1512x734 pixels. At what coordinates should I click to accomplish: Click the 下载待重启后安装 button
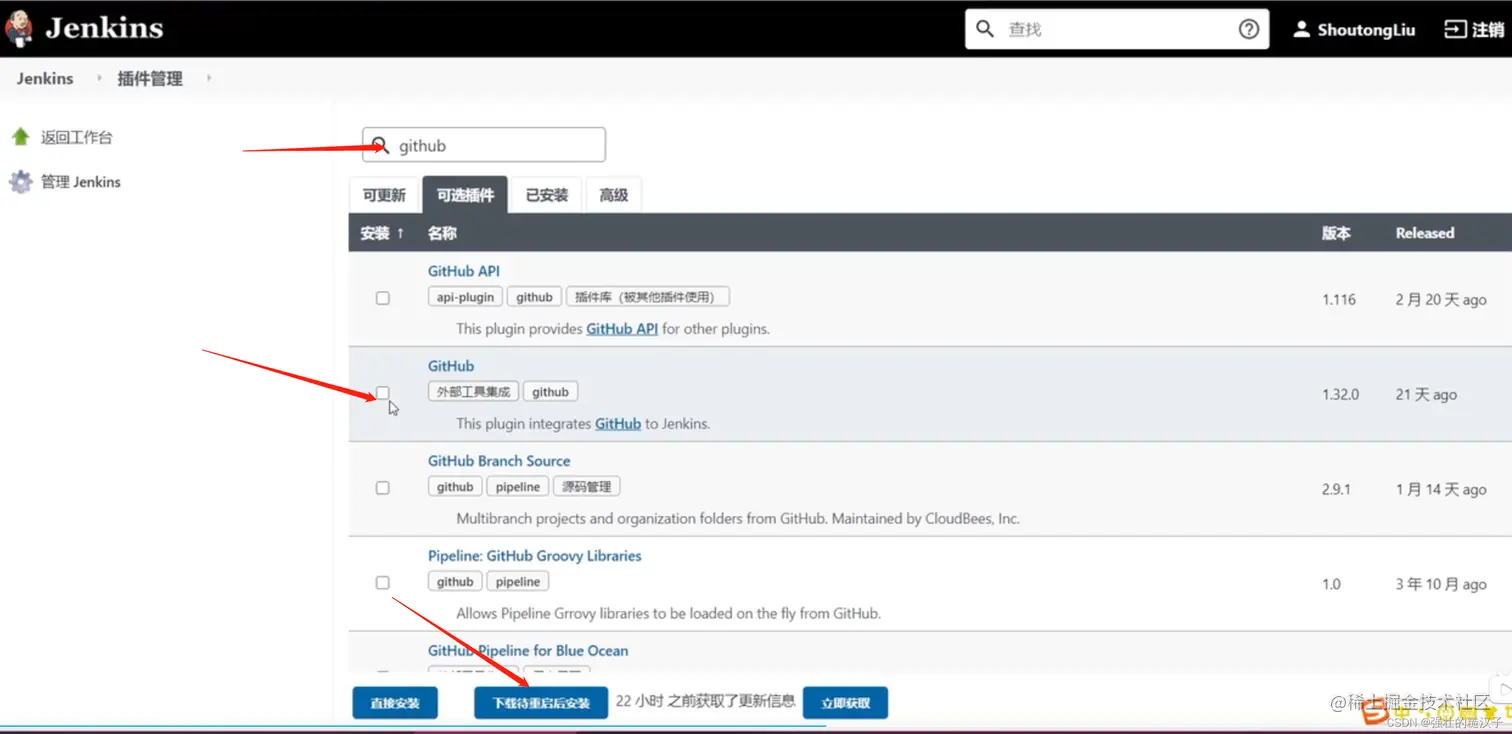(x=541, y=703)
